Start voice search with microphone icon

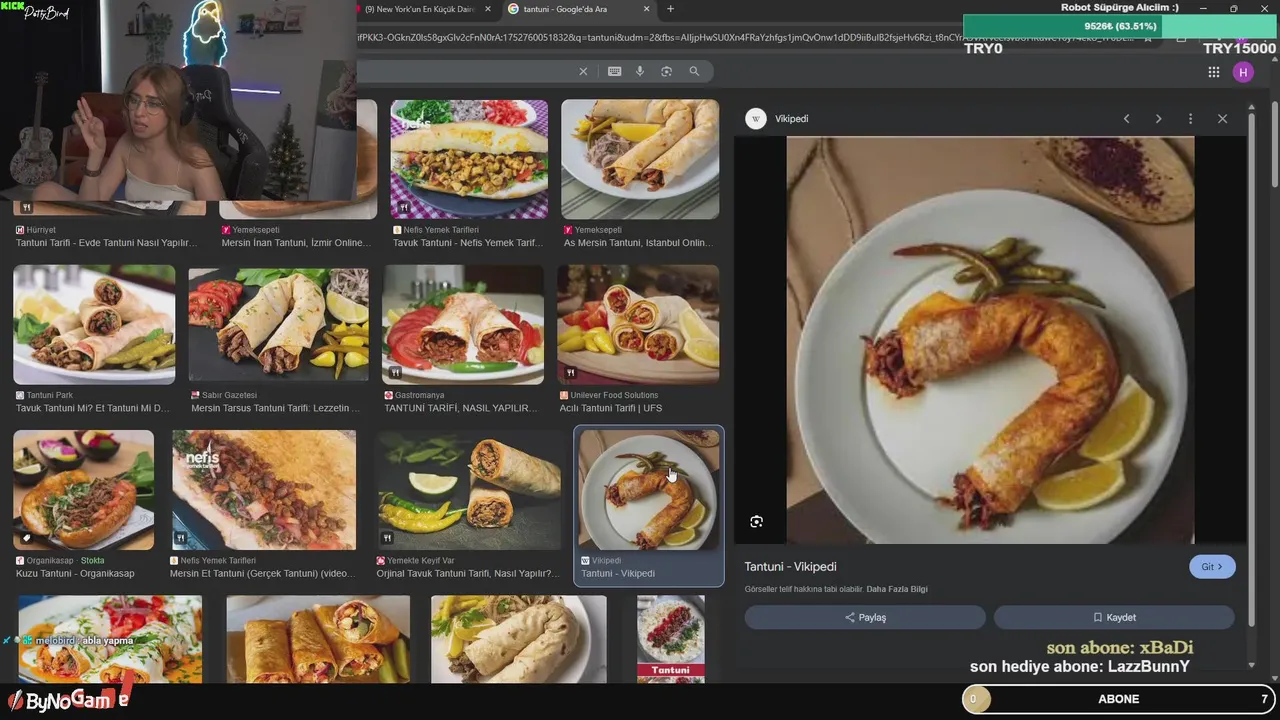tap(640, 71)
